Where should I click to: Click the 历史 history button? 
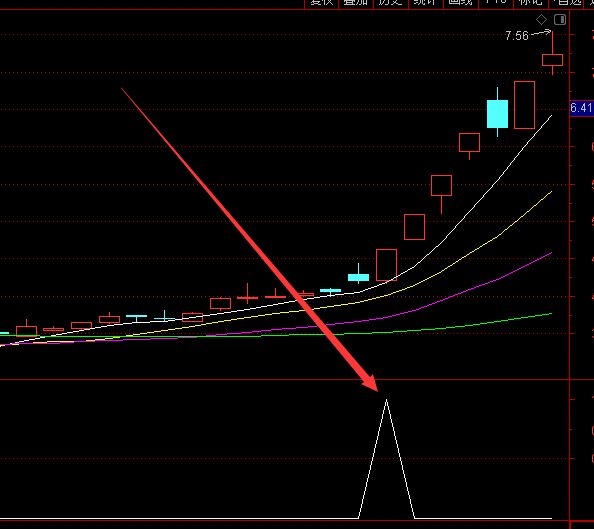coord(391,2)
